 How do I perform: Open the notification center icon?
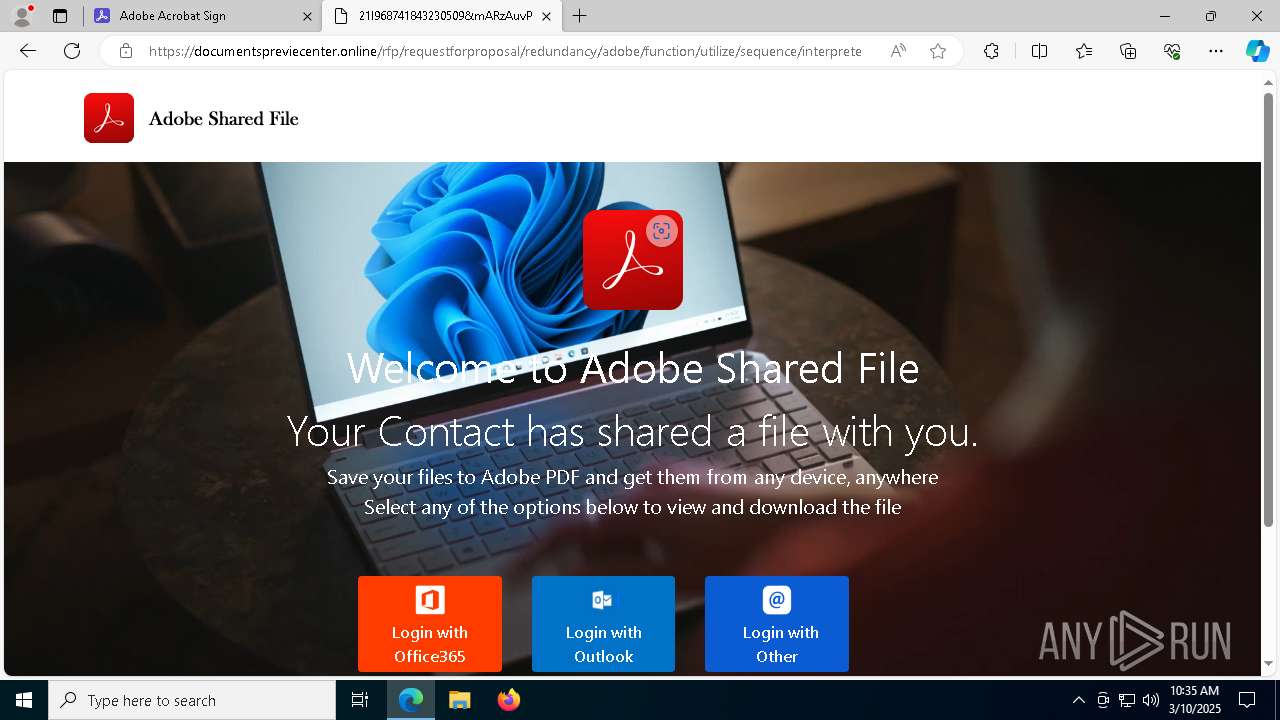click(x=1247, y=700)
